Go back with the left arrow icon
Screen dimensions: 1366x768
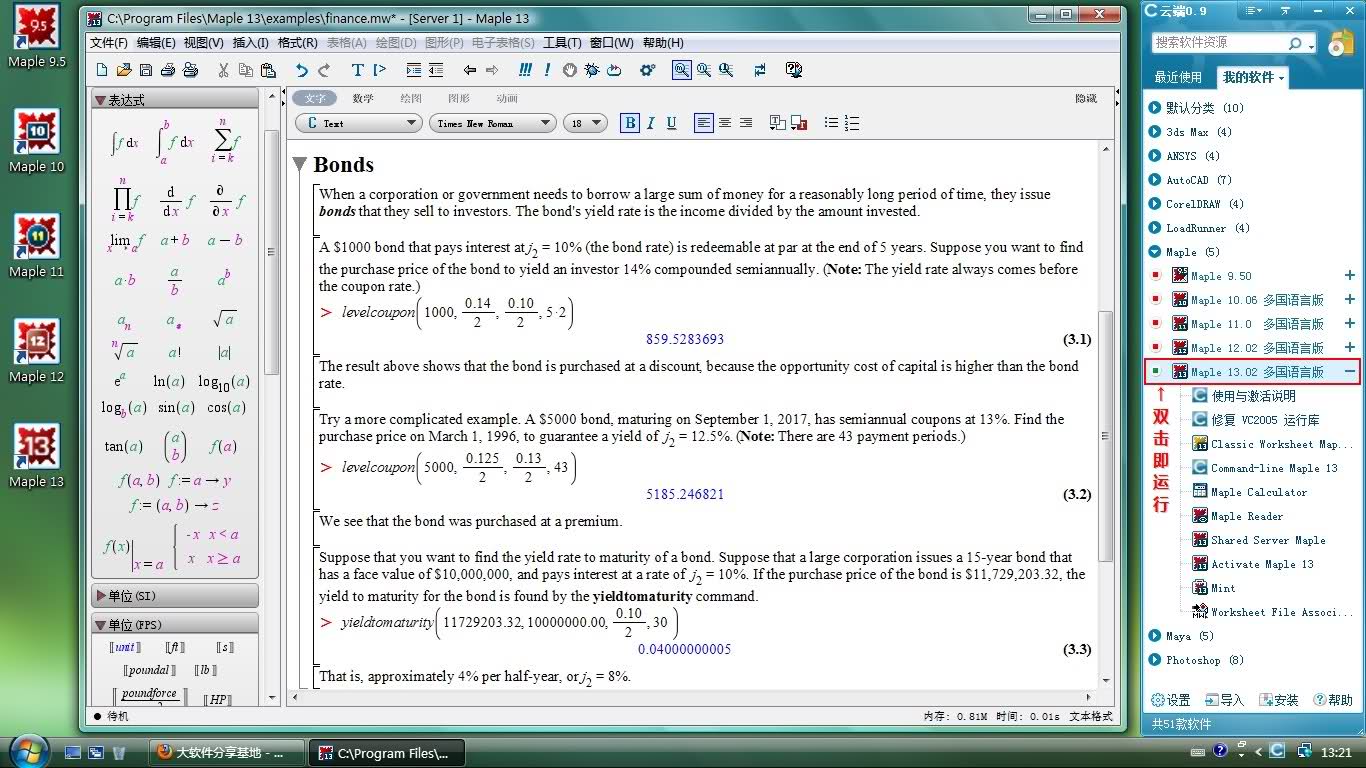pos(470,70)
